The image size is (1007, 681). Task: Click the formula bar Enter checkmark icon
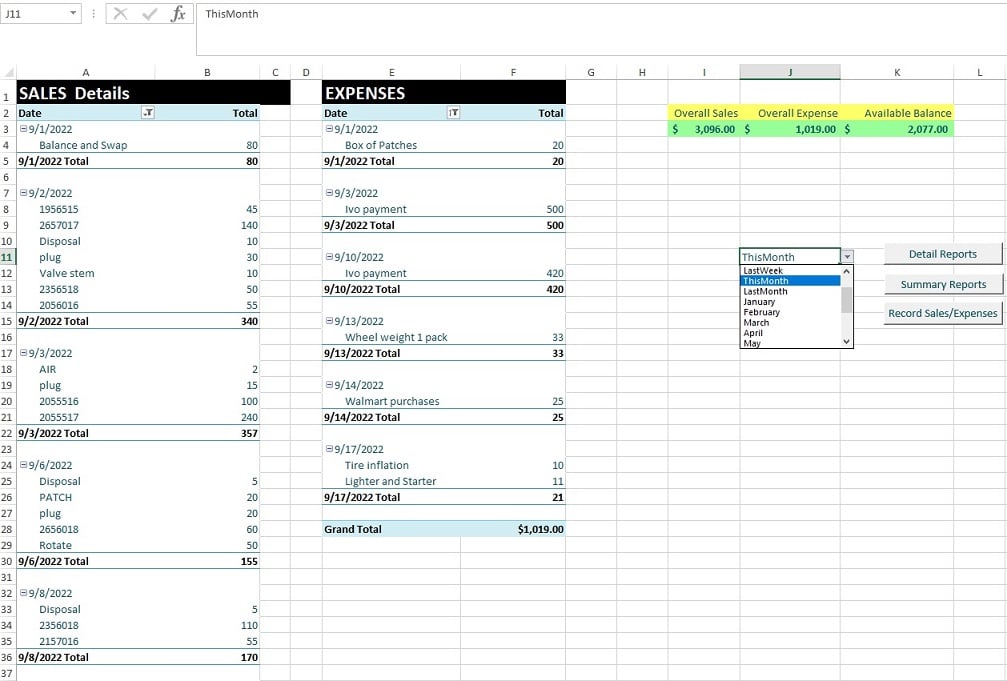click(x=150, y=13)
